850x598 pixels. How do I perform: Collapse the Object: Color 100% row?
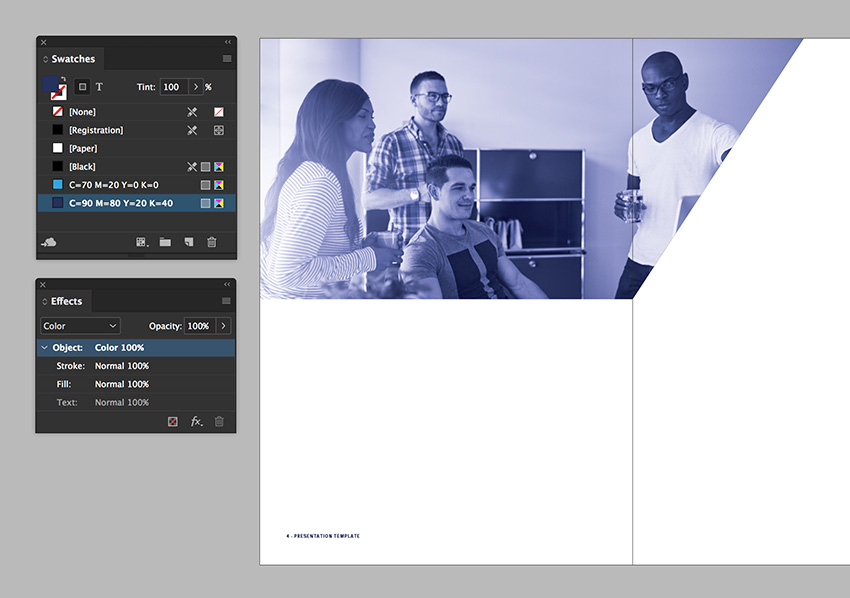(x=43, y=347)
